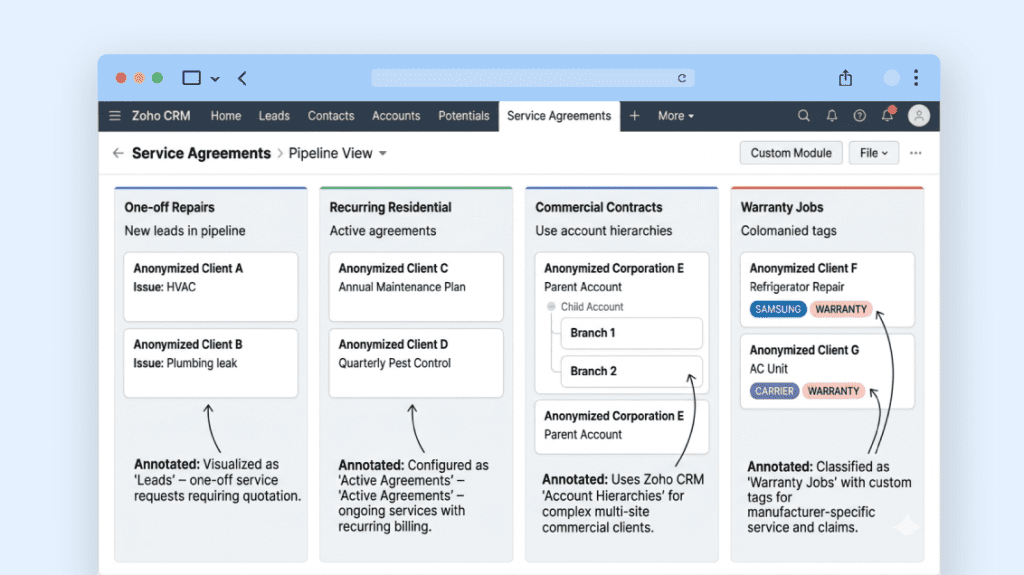
Task: Click the help question mark icon
Action: coord(859,116)
